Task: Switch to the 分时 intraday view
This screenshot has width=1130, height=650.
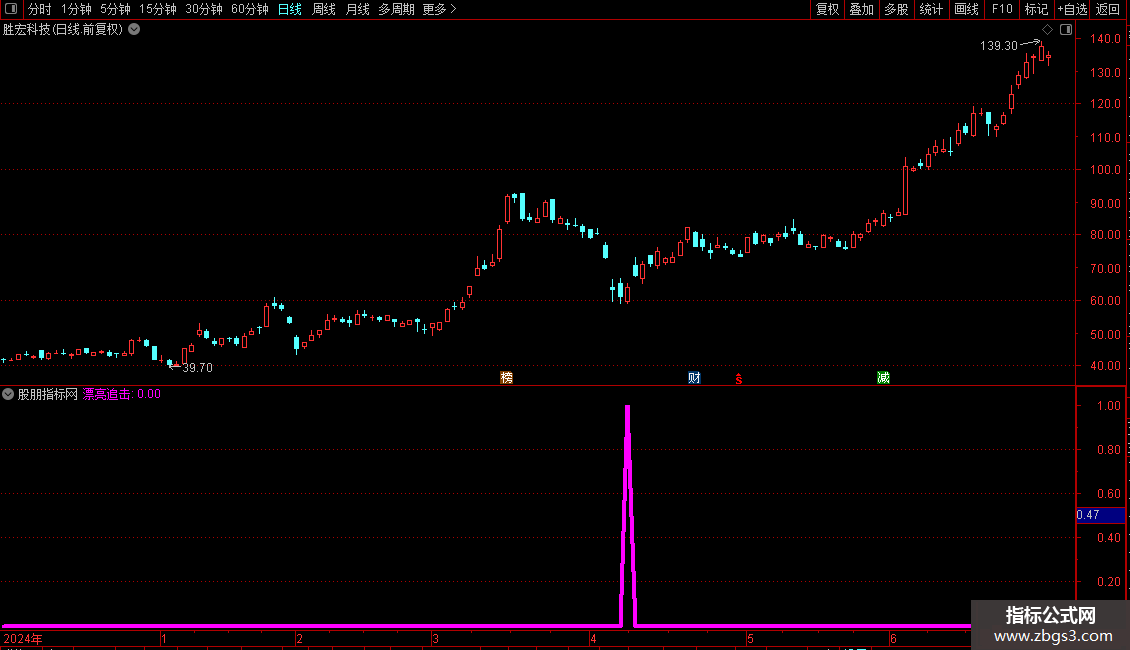Action: click(x=40, y=9)
